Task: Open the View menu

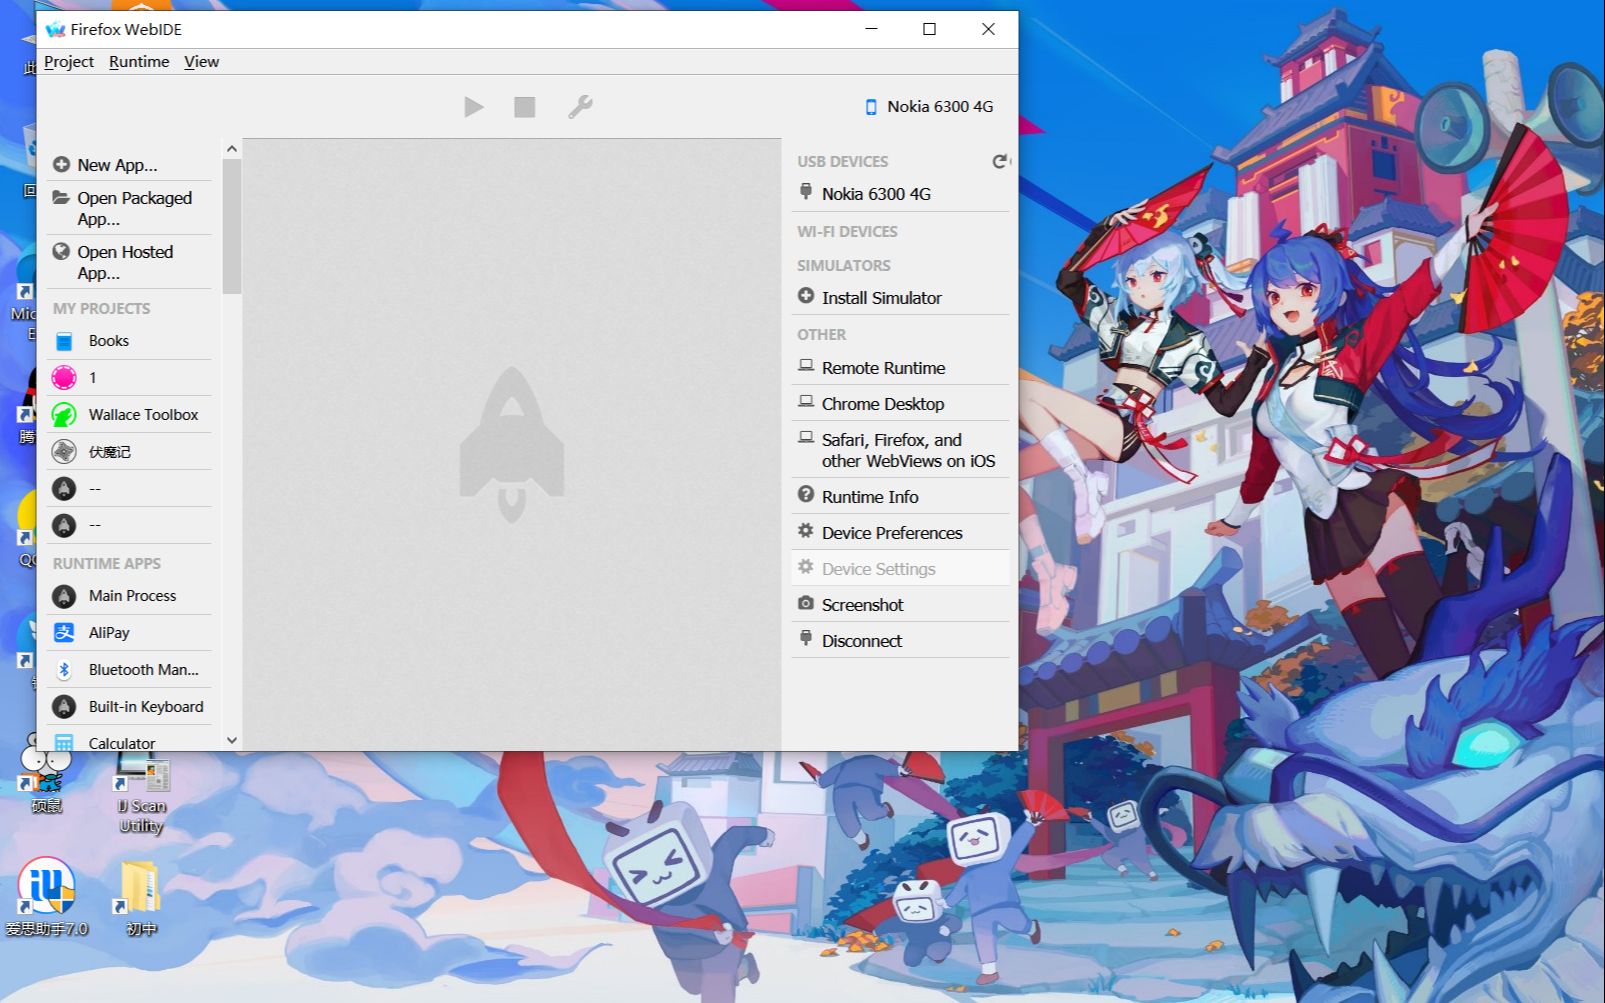Action: tap(201, 62)
